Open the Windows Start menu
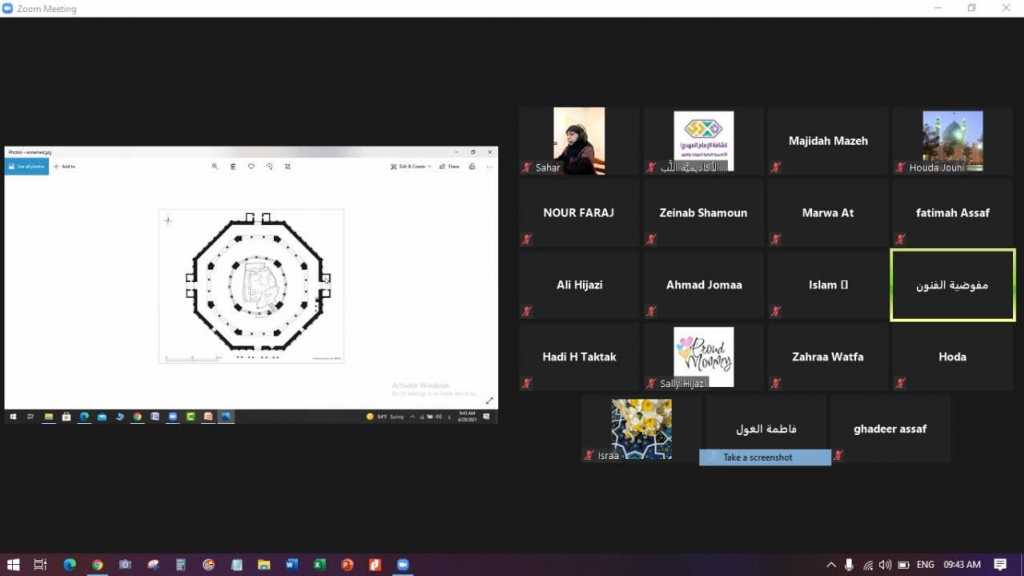1024x576 pixels. tap(13, 565)
